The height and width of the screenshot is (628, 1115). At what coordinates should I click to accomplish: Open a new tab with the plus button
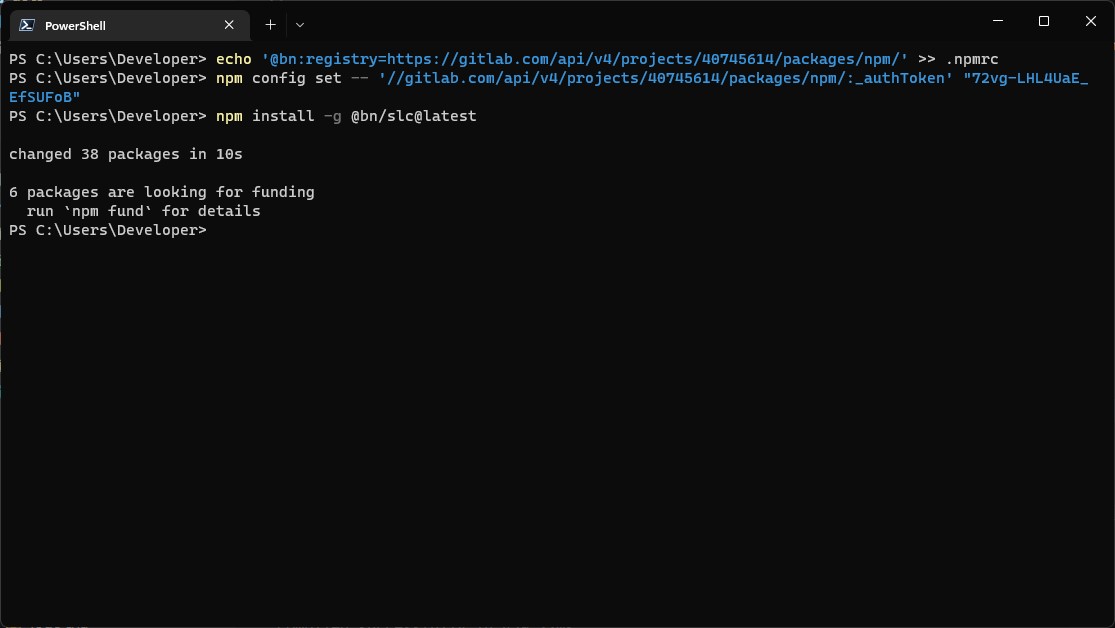tap(270, 24)
